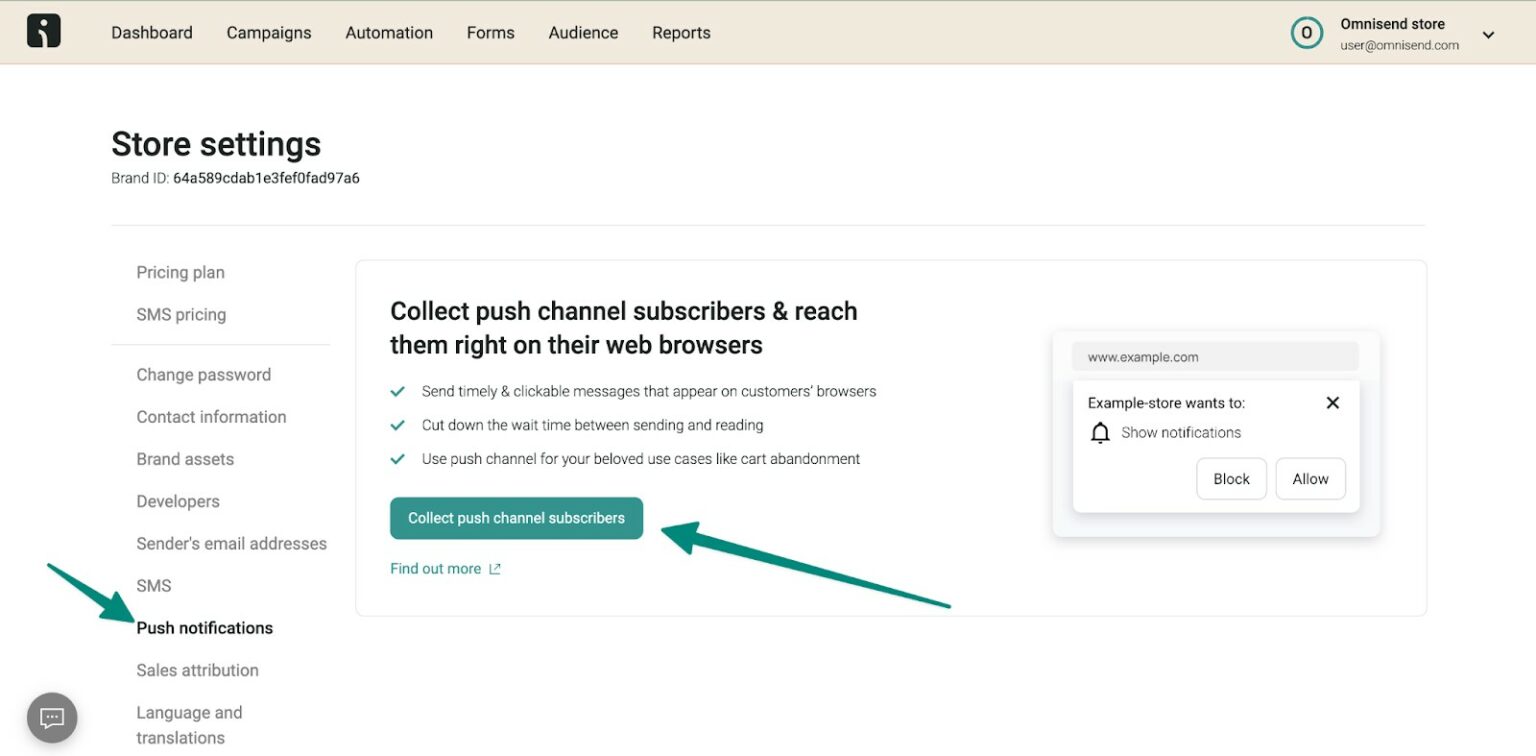Open the Find out more link
The width and height of the screenshot is (1536, 756).
click(435, 568)
